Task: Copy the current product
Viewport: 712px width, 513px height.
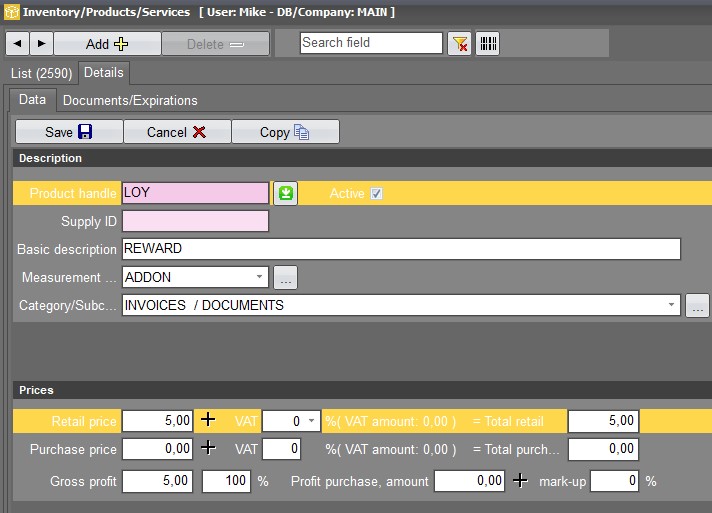Action: (x=285, y=132)
